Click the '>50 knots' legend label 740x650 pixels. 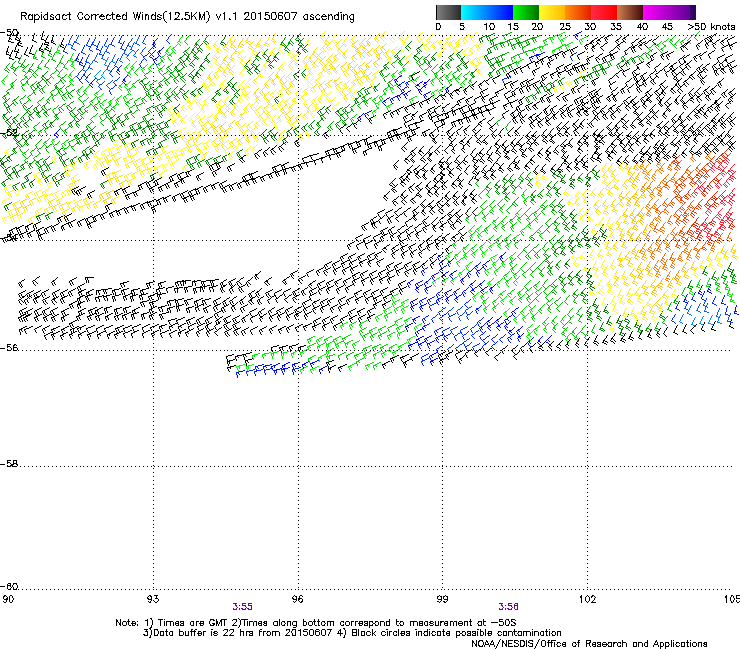point(711,27)
